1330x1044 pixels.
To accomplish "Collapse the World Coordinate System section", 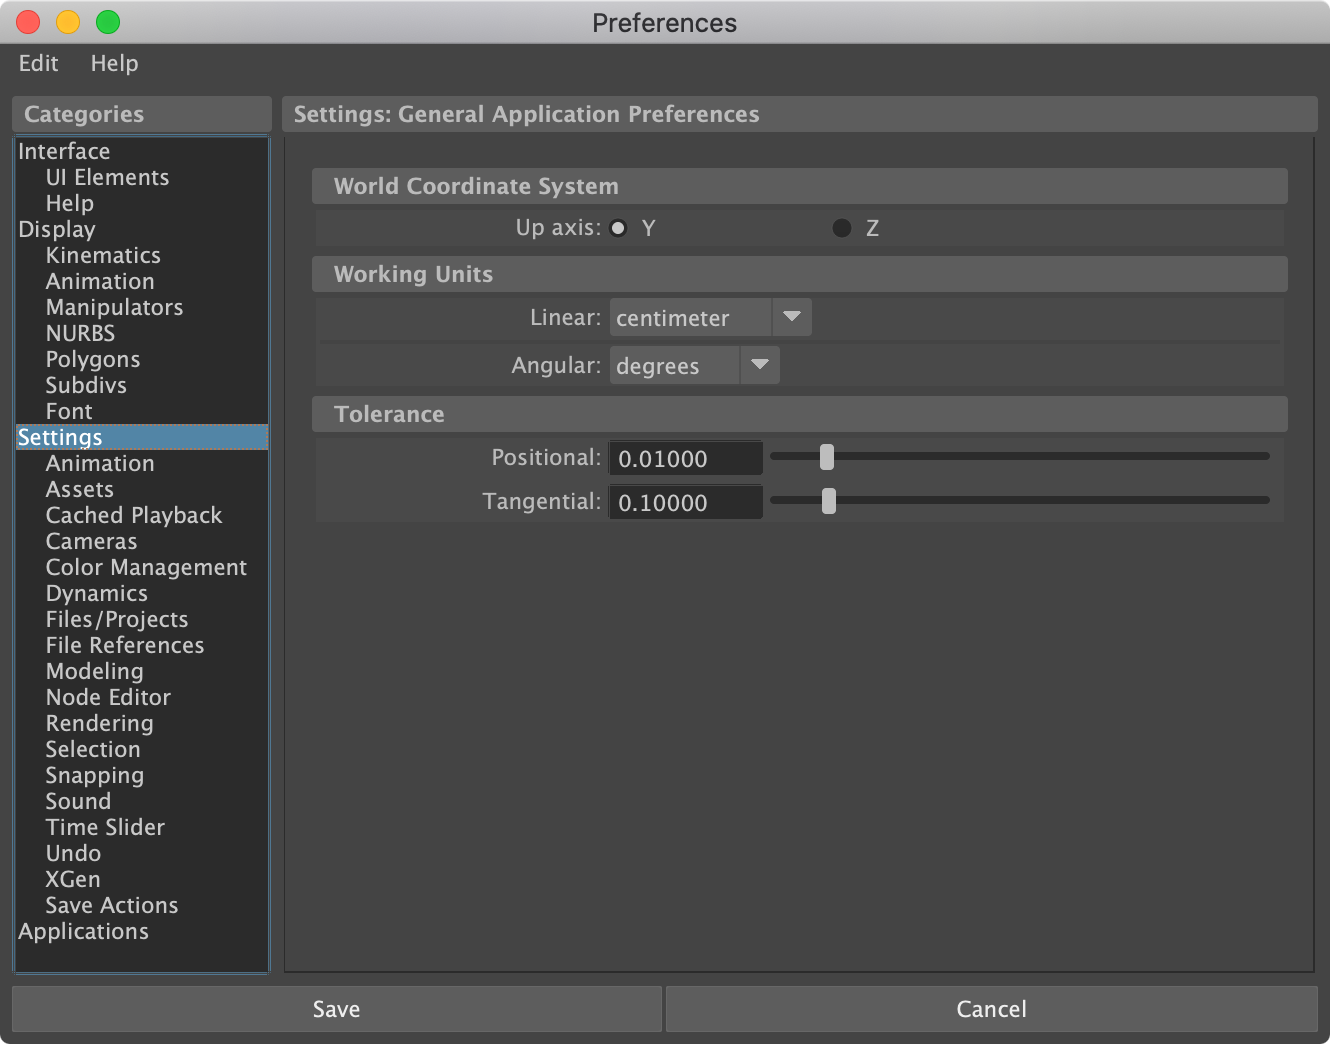I will [x=476, y=186].
